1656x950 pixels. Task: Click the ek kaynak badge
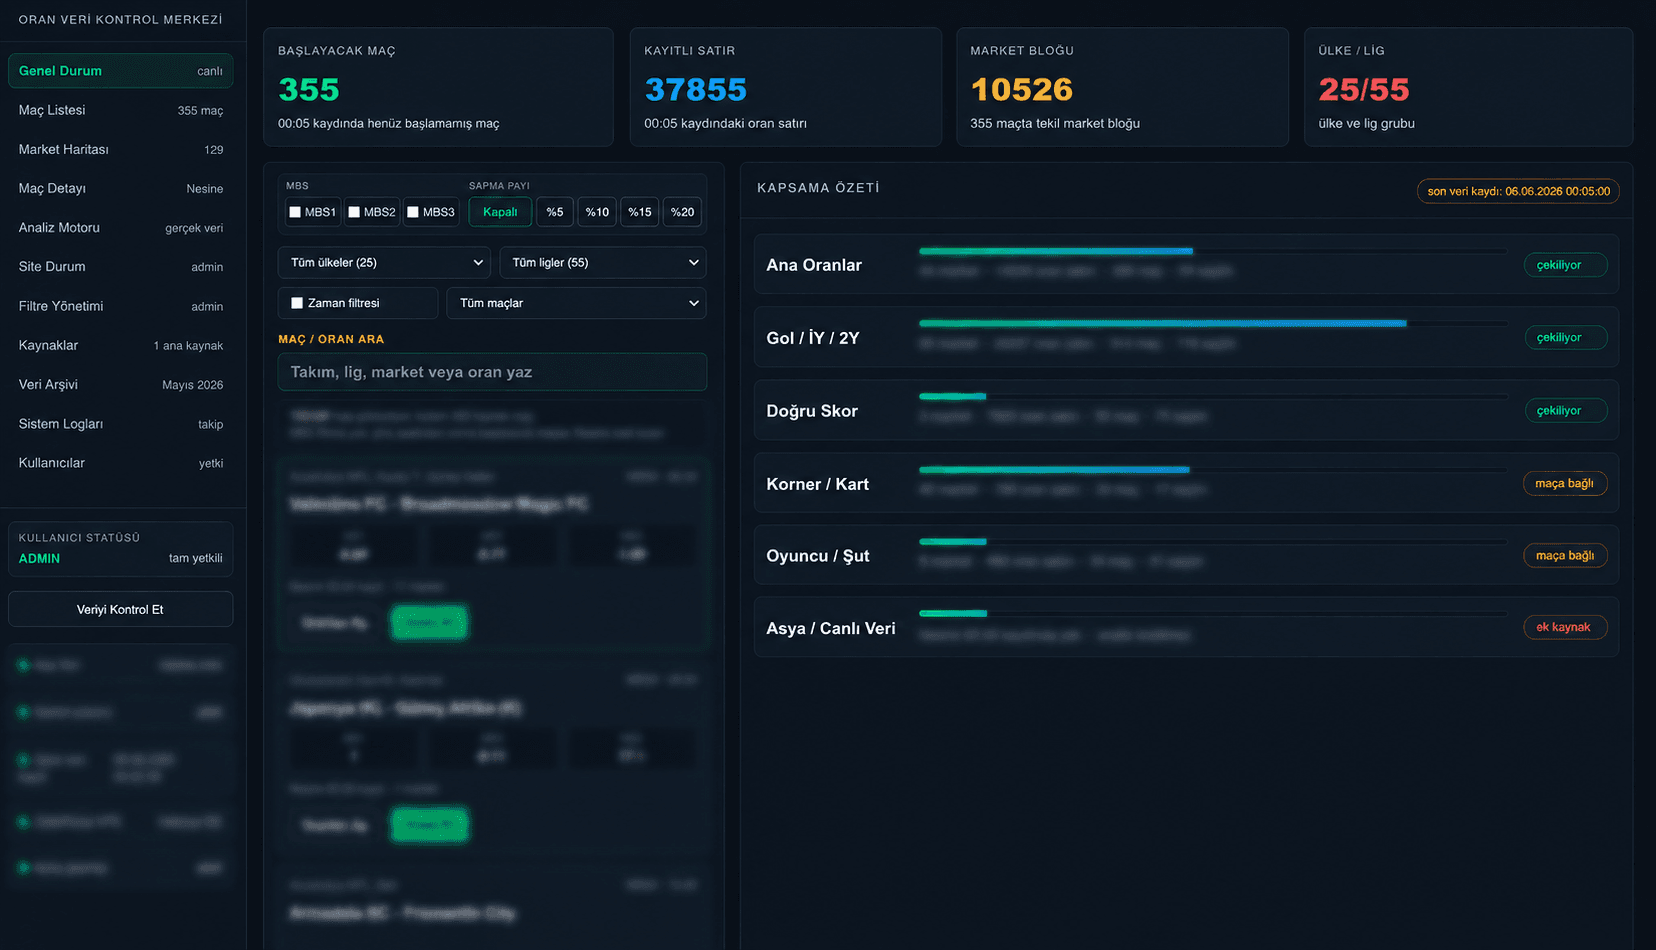pyautogui.click(x=1565, y=627)
